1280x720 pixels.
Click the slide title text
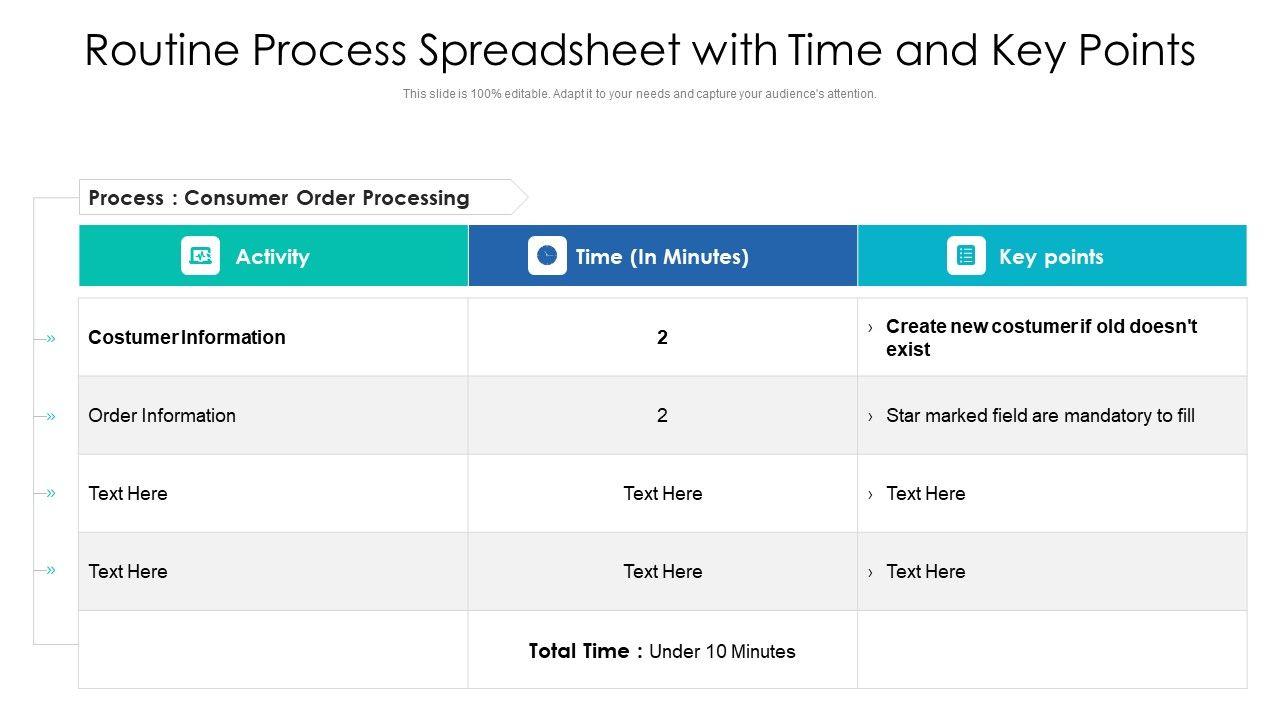(640, 51)
